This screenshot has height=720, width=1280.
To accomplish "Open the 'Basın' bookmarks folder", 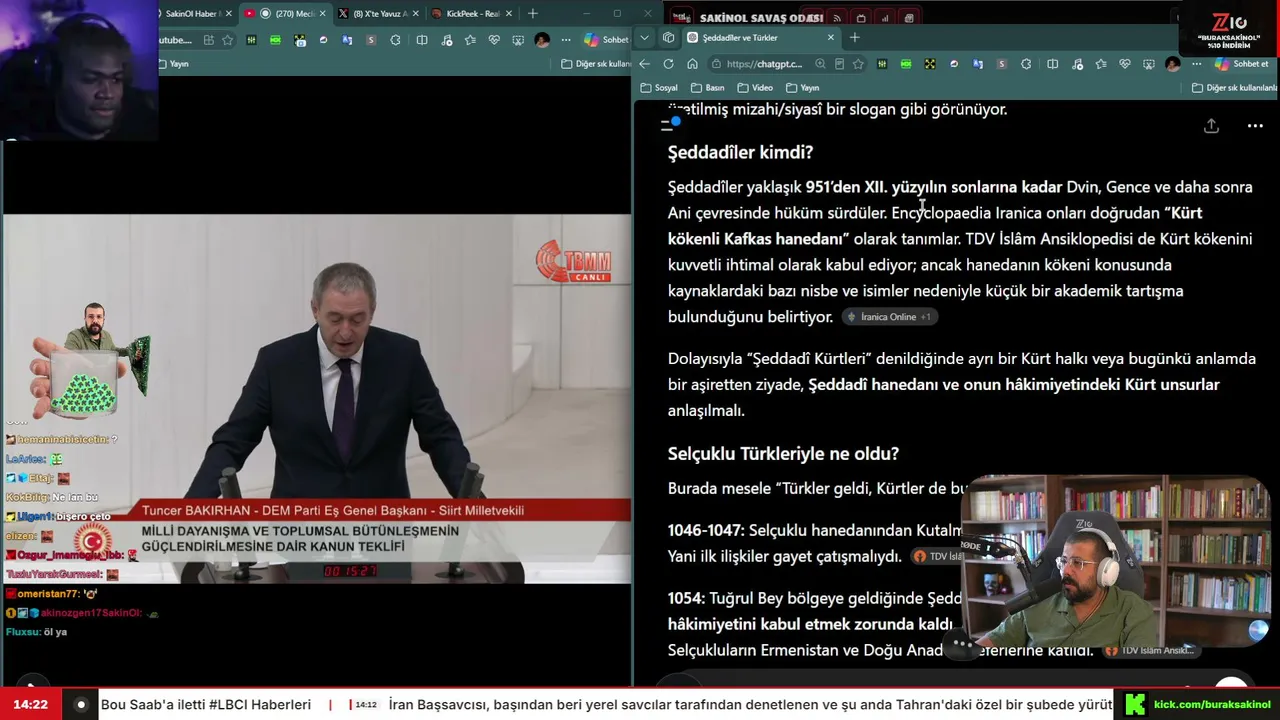I will pos(708,88).
